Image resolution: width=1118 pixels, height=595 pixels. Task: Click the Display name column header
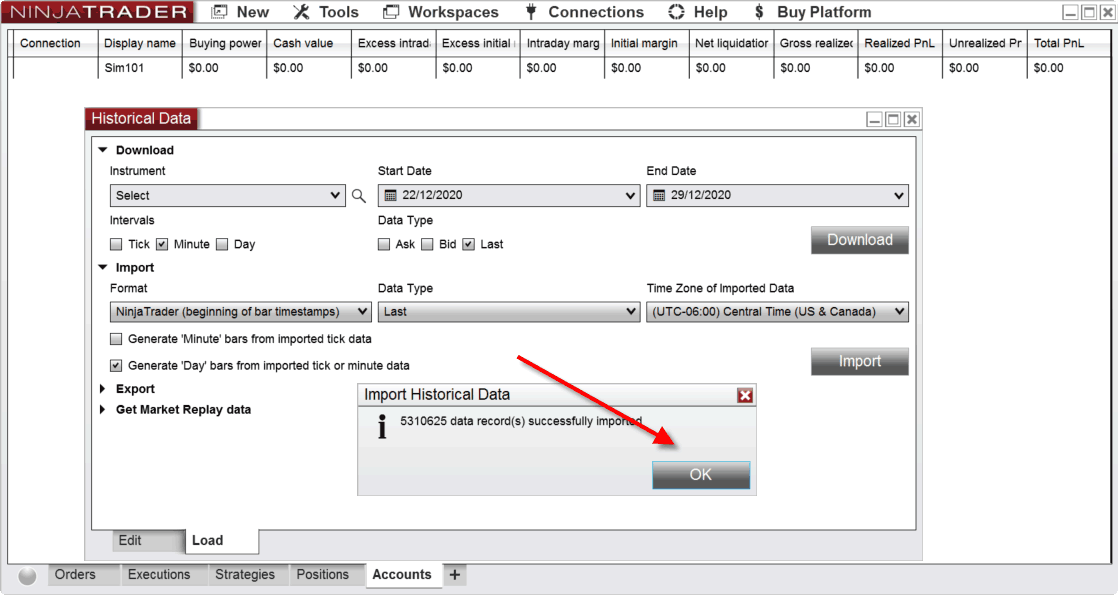click(140, 44)
